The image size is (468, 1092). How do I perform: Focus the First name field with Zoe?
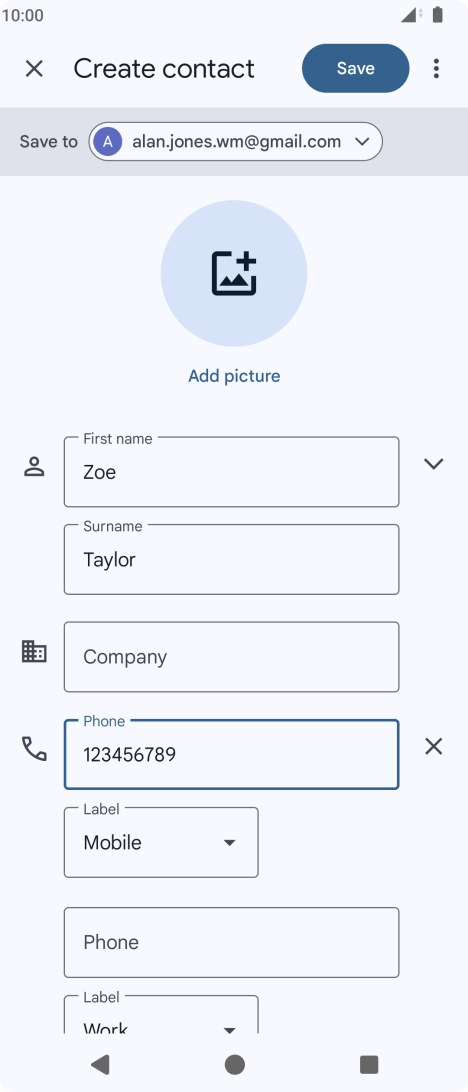click(231, 471)
